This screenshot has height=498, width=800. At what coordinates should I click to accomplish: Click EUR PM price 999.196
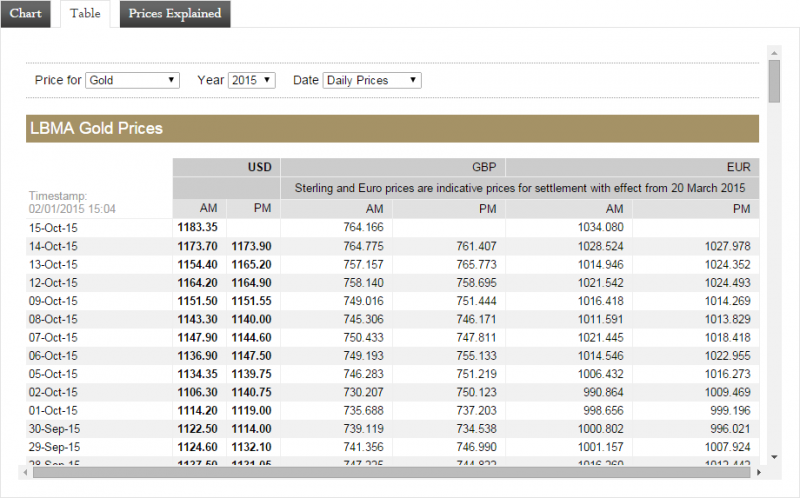pyautogui.click(x=731, y=411)
